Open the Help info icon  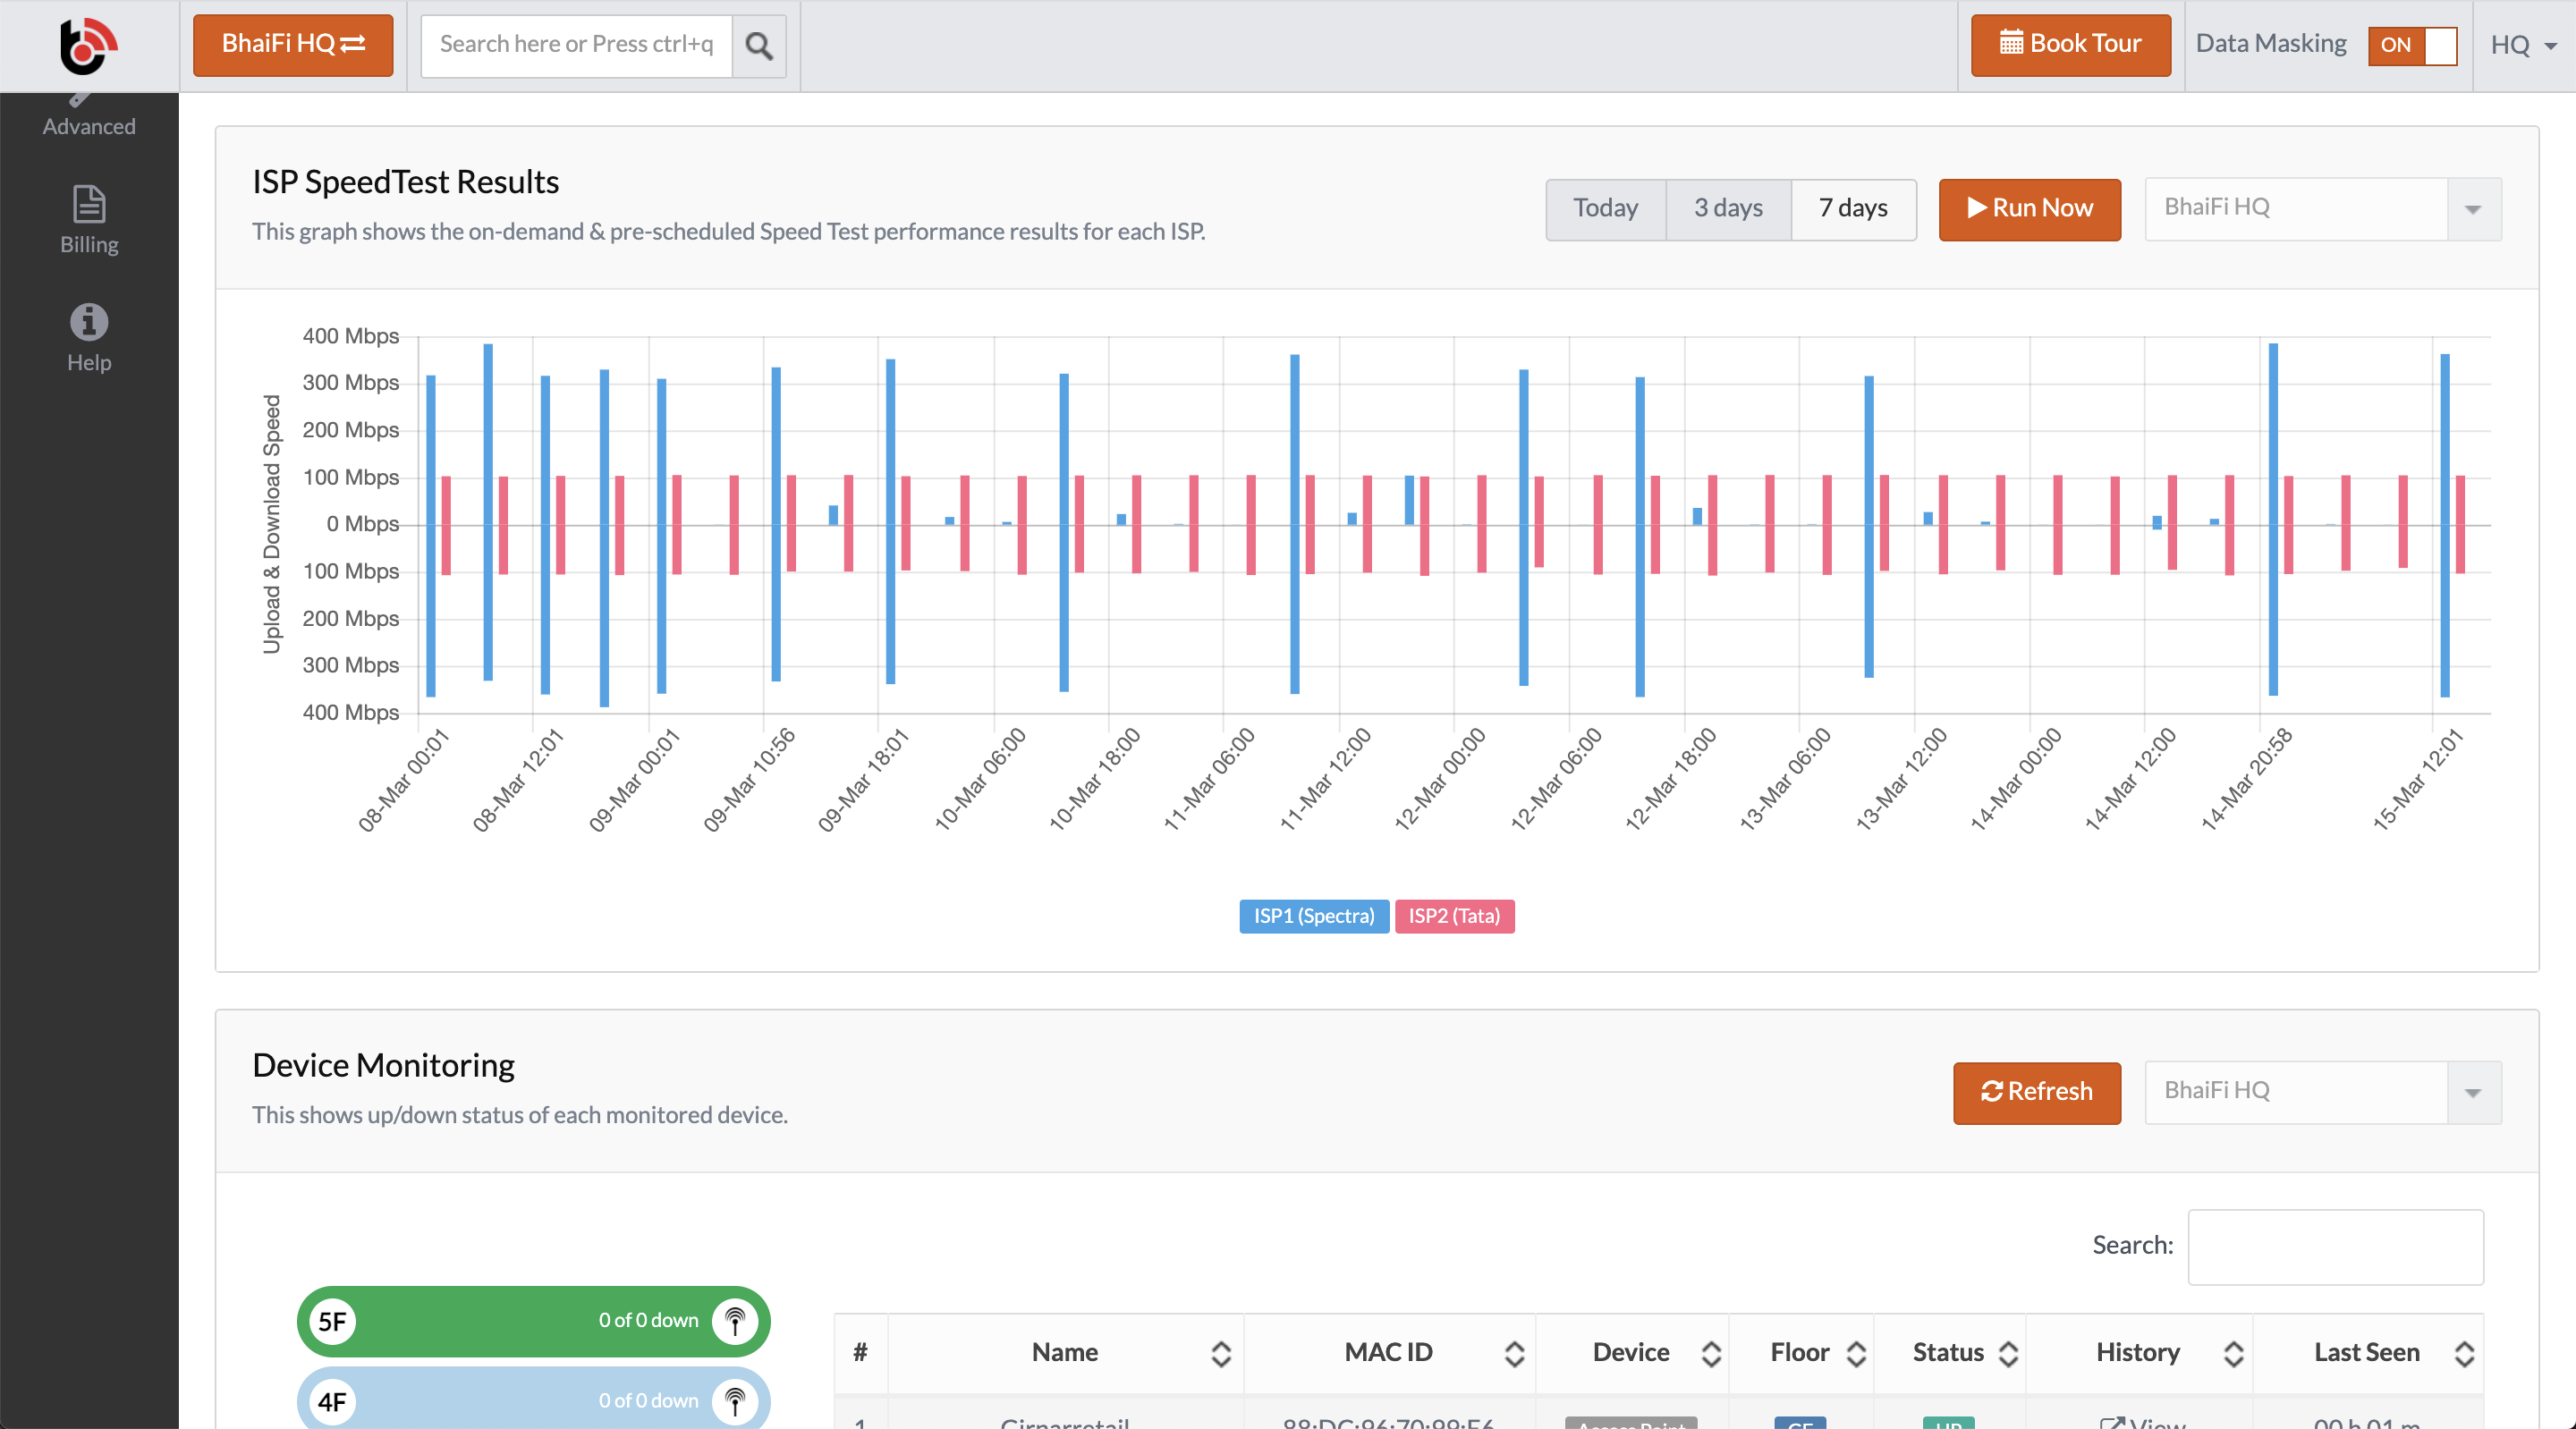[x=89, y=322]
